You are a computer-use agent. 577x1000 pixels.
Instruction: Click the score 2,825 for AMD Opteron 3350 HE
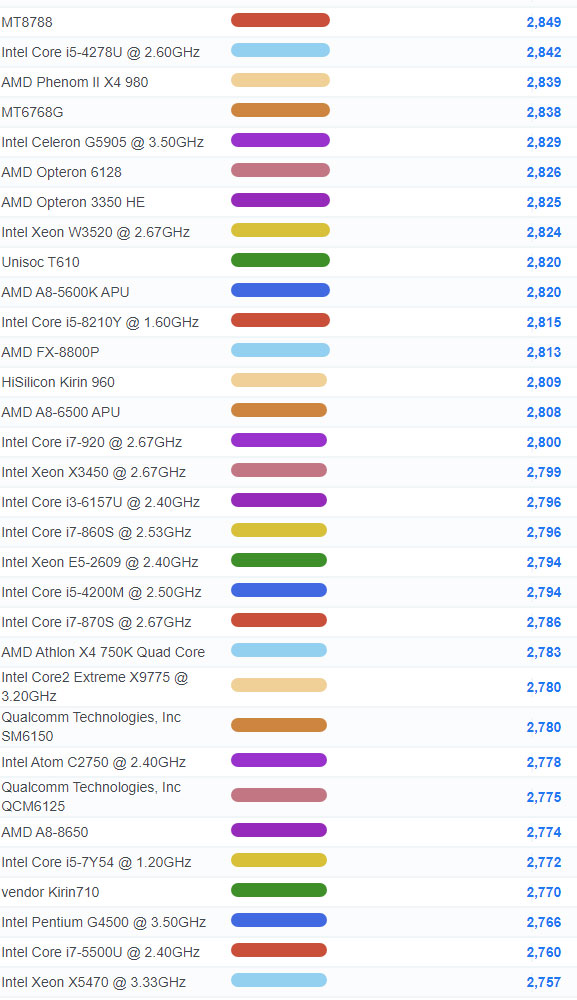tap(544, 202)
